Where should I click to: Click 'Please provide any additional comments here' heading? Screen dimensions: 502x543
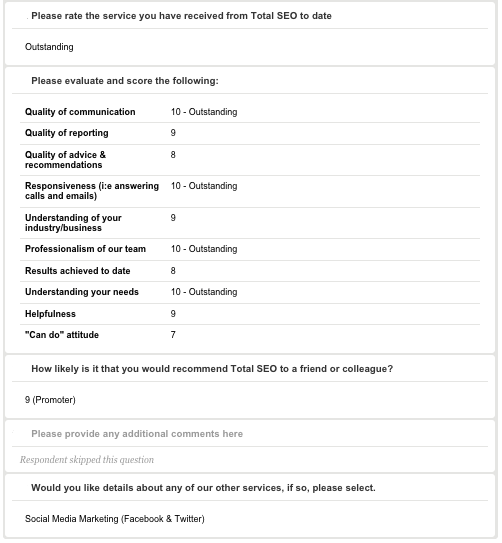point(137,434)
